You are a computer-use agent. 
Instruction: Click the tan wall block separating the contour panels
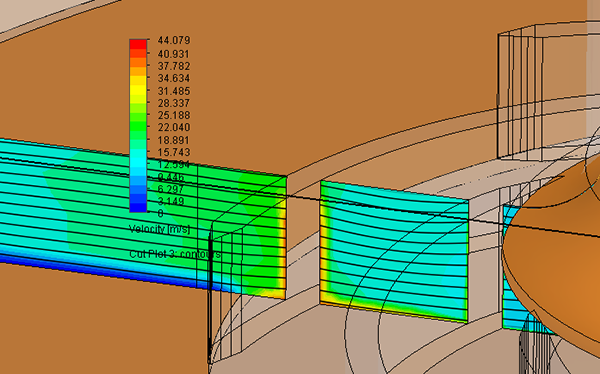point(303,237)
